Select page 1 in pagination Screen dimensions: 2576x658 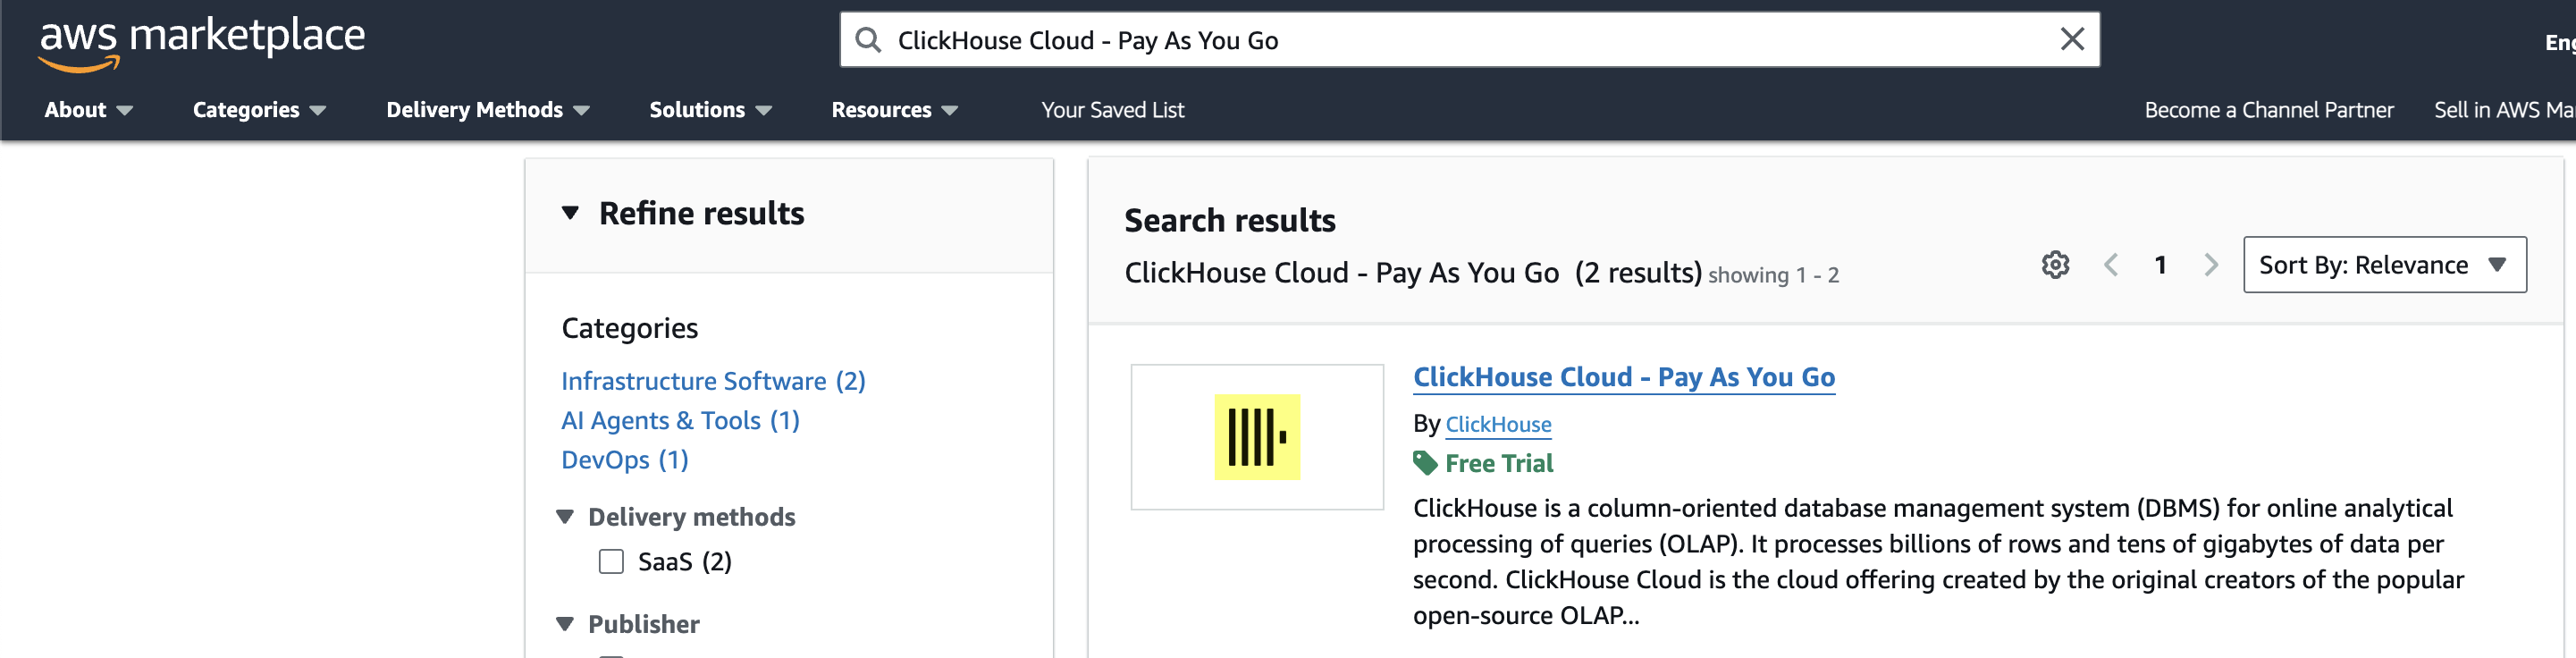point(2160,264)
